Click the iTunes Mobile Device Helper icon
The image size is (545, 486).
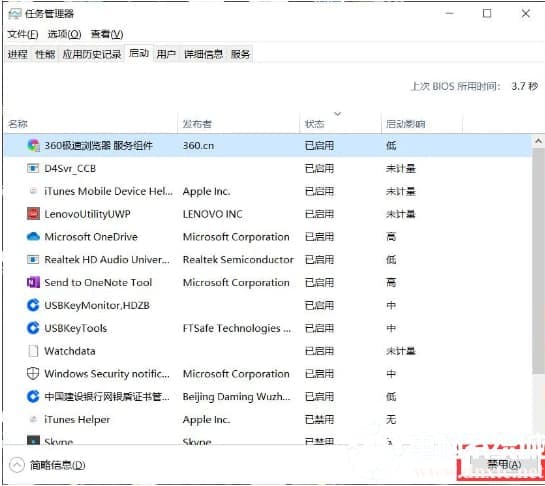[33, 191]
